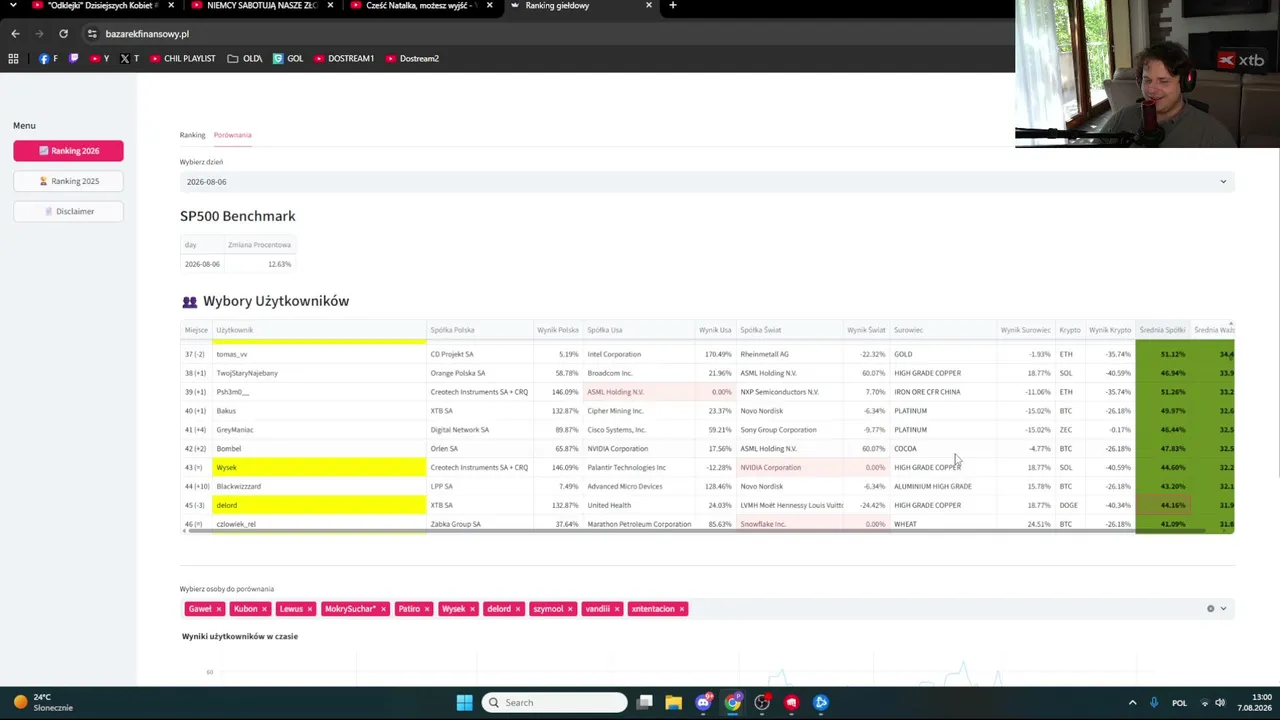Sort table by the Spółka Polska column header
The height and width of the screenshot is (720, 1280).
coord(480,330)
